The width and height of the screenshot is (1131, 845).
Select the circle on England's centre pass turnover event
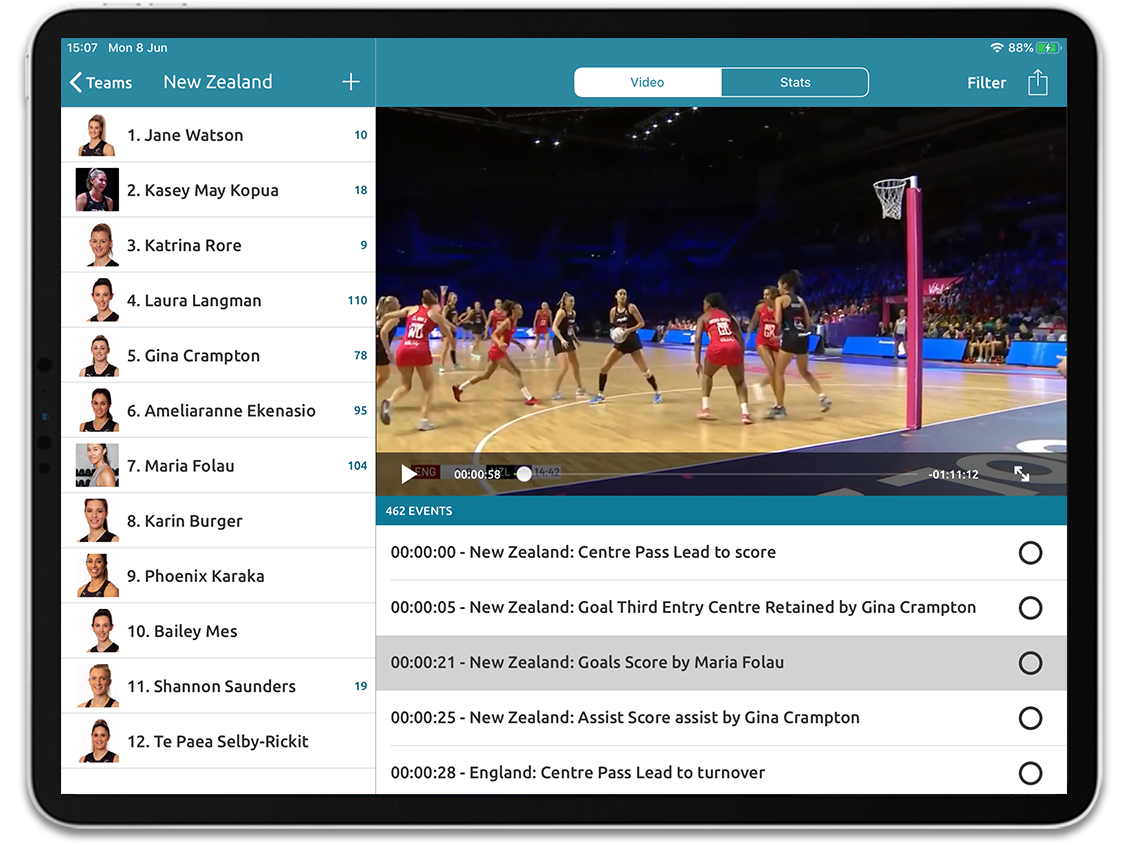(1030, 772)
